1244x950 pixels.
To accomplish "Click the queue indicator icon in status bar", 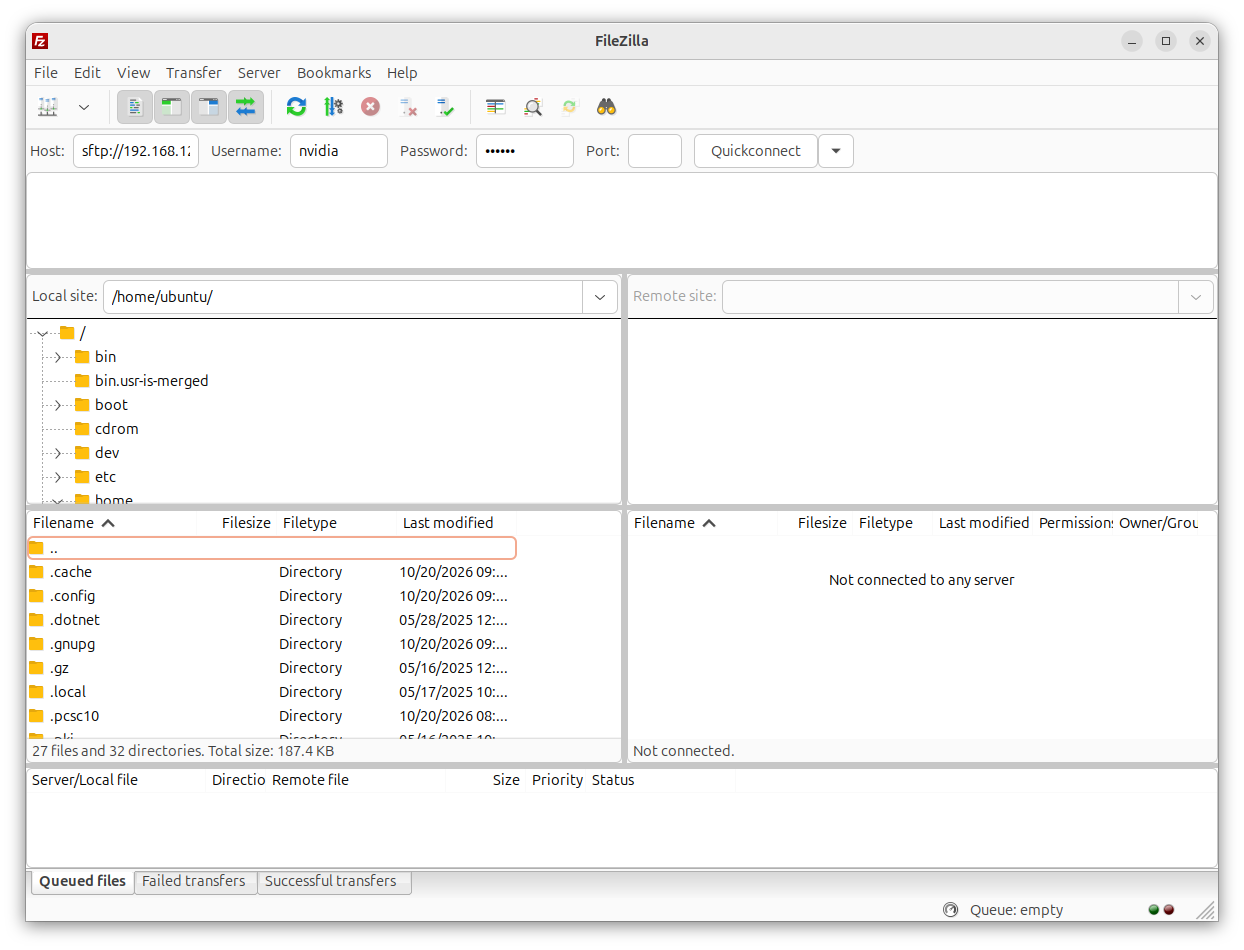I will coord(950,910).
